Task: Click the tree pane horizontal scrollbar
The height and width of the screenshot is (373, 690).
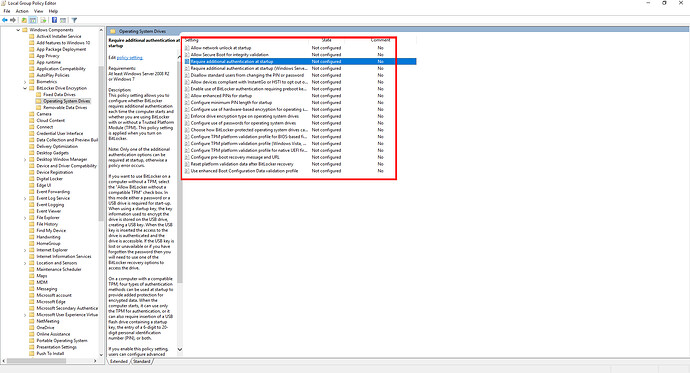Action: [x=36, y=361]
